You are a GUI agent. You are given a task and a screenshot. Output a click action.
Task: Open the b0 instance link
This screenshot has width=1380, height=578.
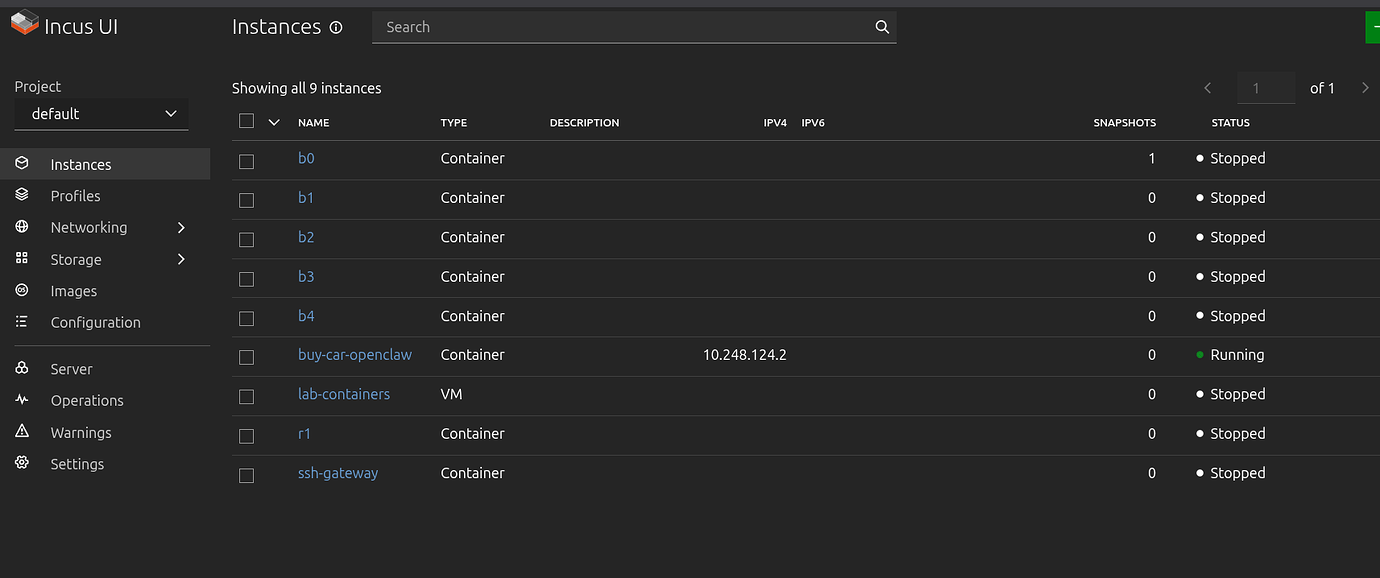(306, 158)
